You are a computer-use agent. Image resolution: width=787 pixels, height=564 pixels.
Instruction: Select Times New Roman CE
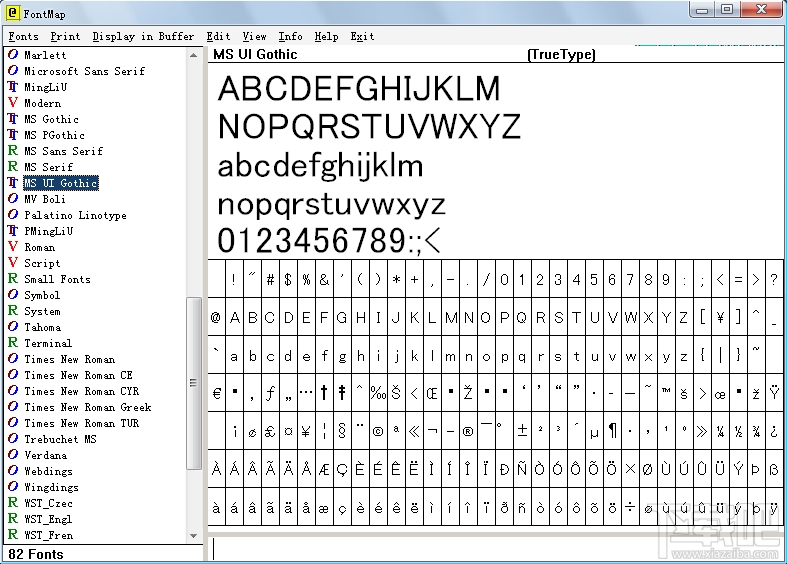(78, 375)
